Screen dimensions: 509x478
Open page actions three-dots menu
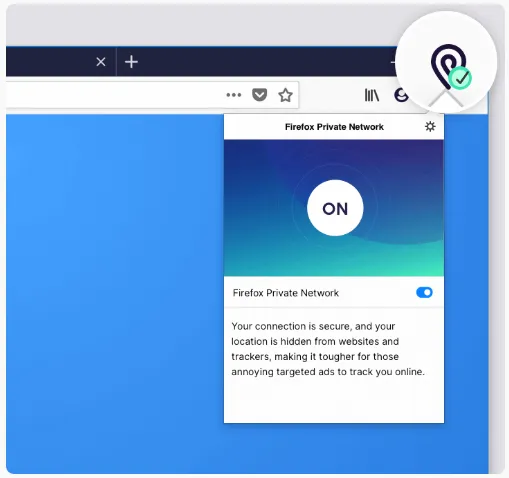tap(234, 95)
